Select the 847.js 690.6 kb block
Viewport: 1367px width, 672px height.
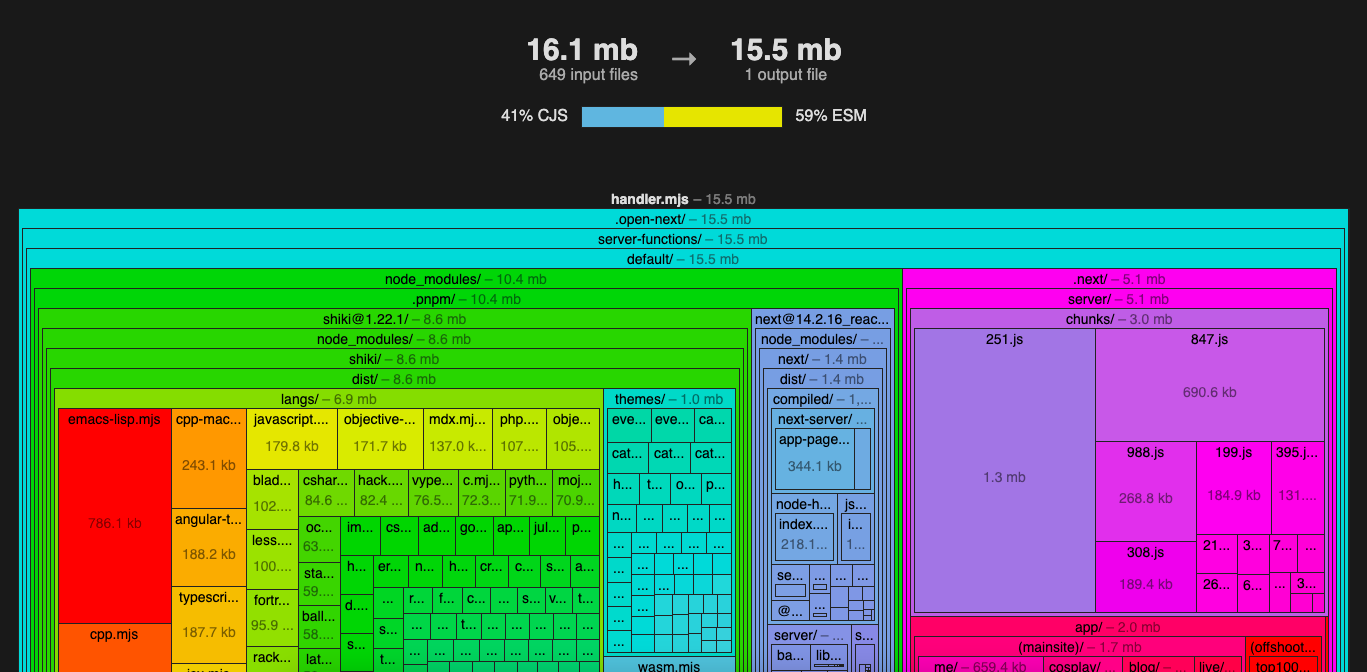click(x=1210, y=385)
